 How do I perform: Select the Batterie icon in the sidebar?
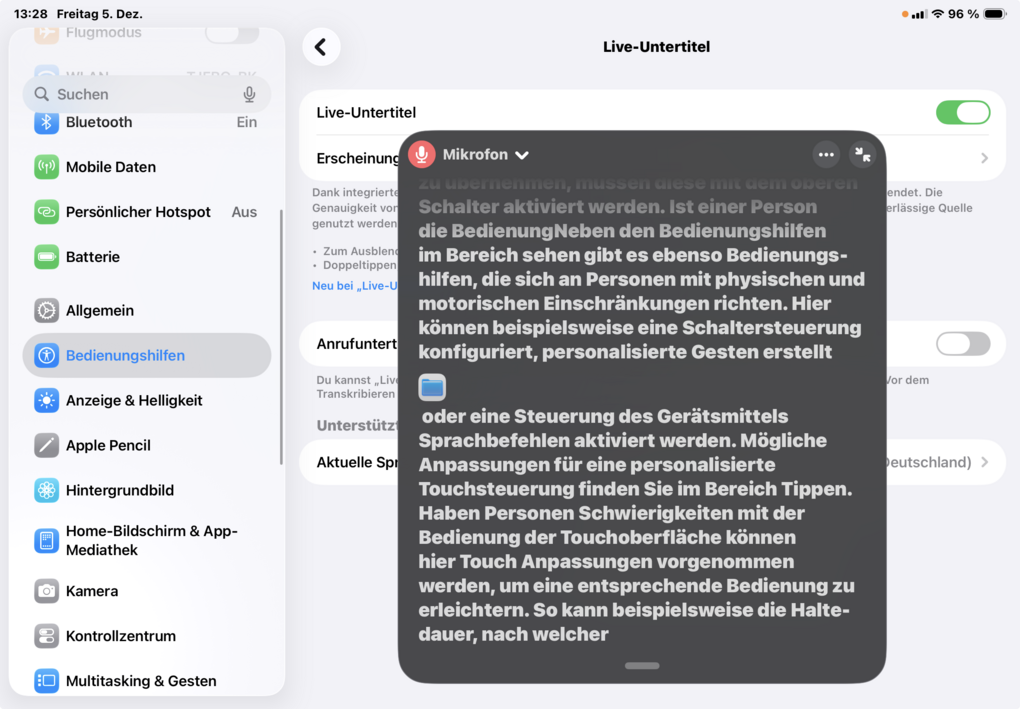click(x=47, y=257)
